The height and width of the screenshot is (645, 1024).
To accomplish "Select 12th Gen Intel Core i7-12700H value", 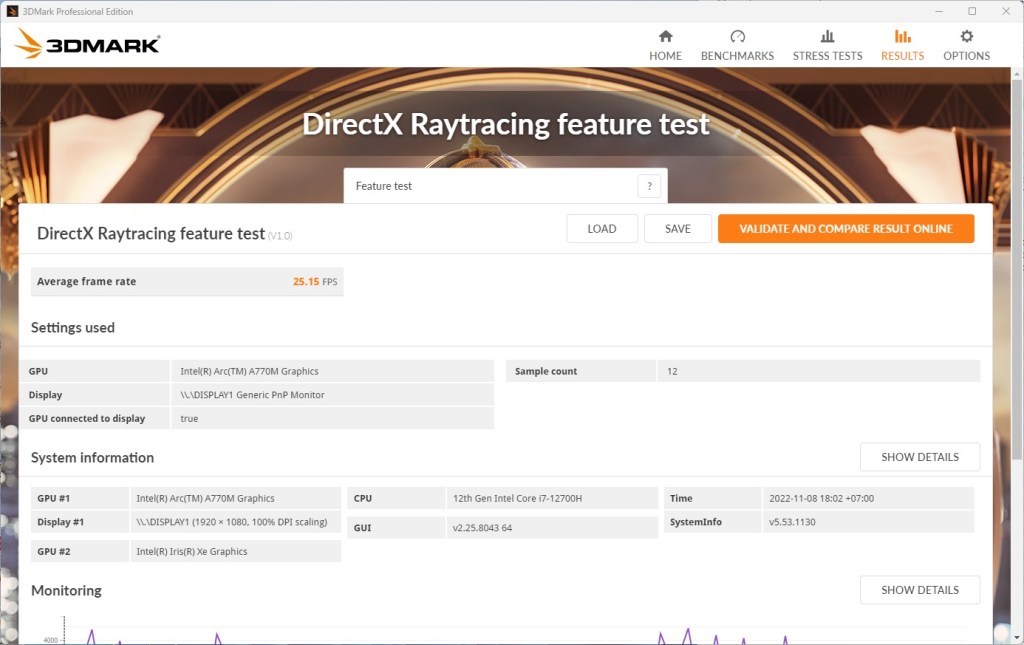I will click(x=517, y=498).
